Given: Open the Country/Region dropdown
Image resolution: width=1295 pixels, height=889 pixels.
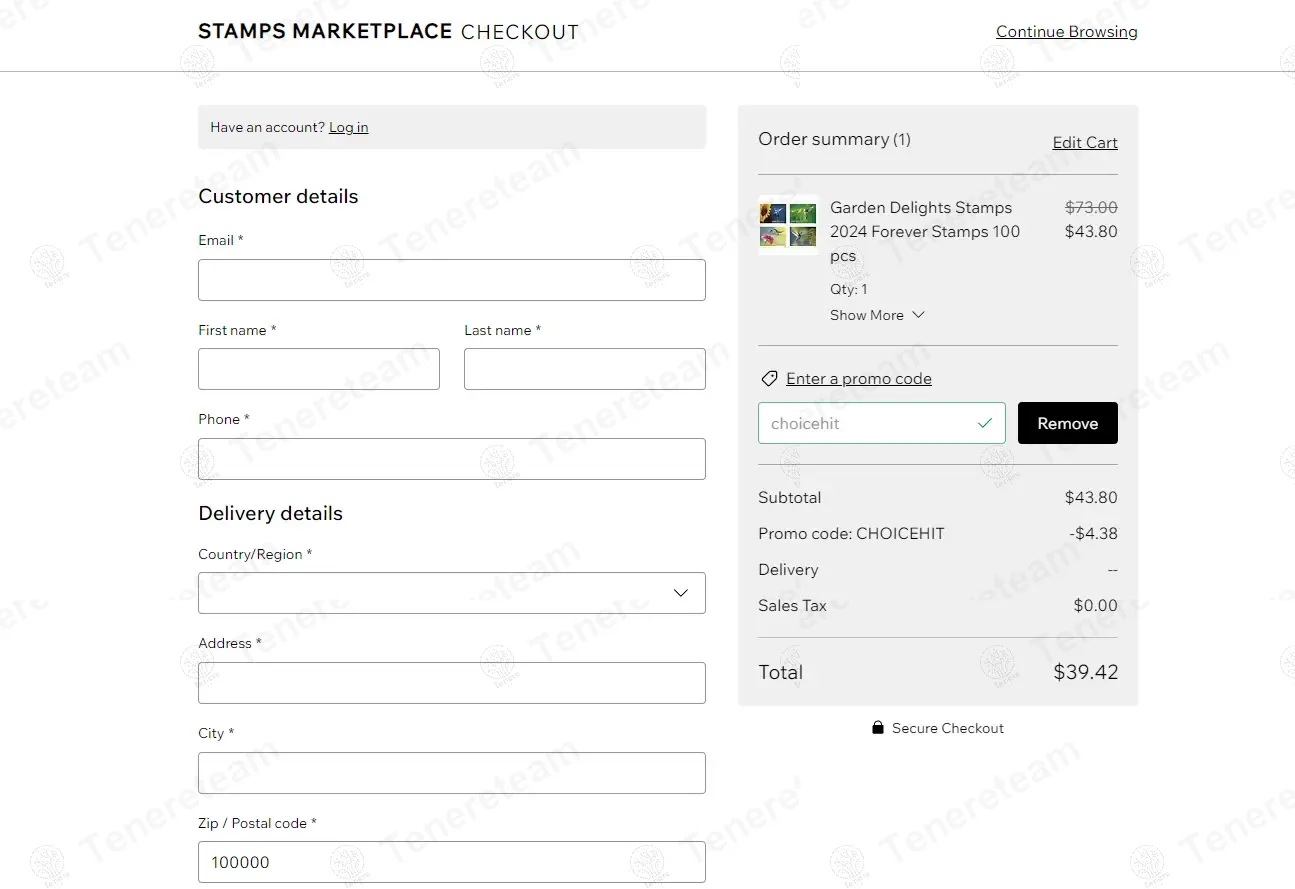Looking at the screenshot, I should coord(452,593).
